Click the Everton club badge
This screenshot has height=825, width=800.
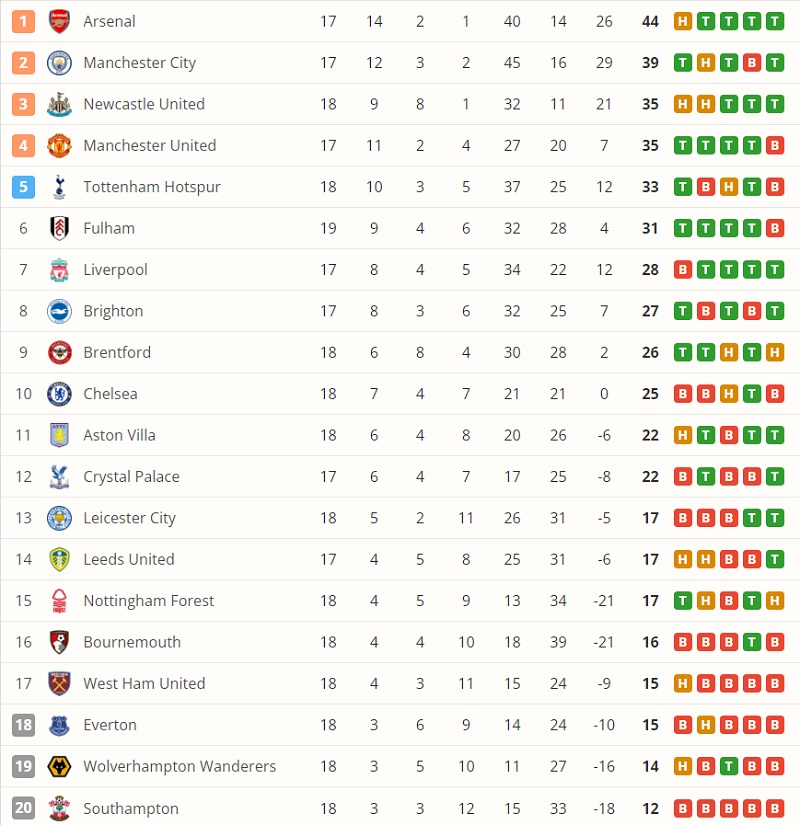[59, 724]
